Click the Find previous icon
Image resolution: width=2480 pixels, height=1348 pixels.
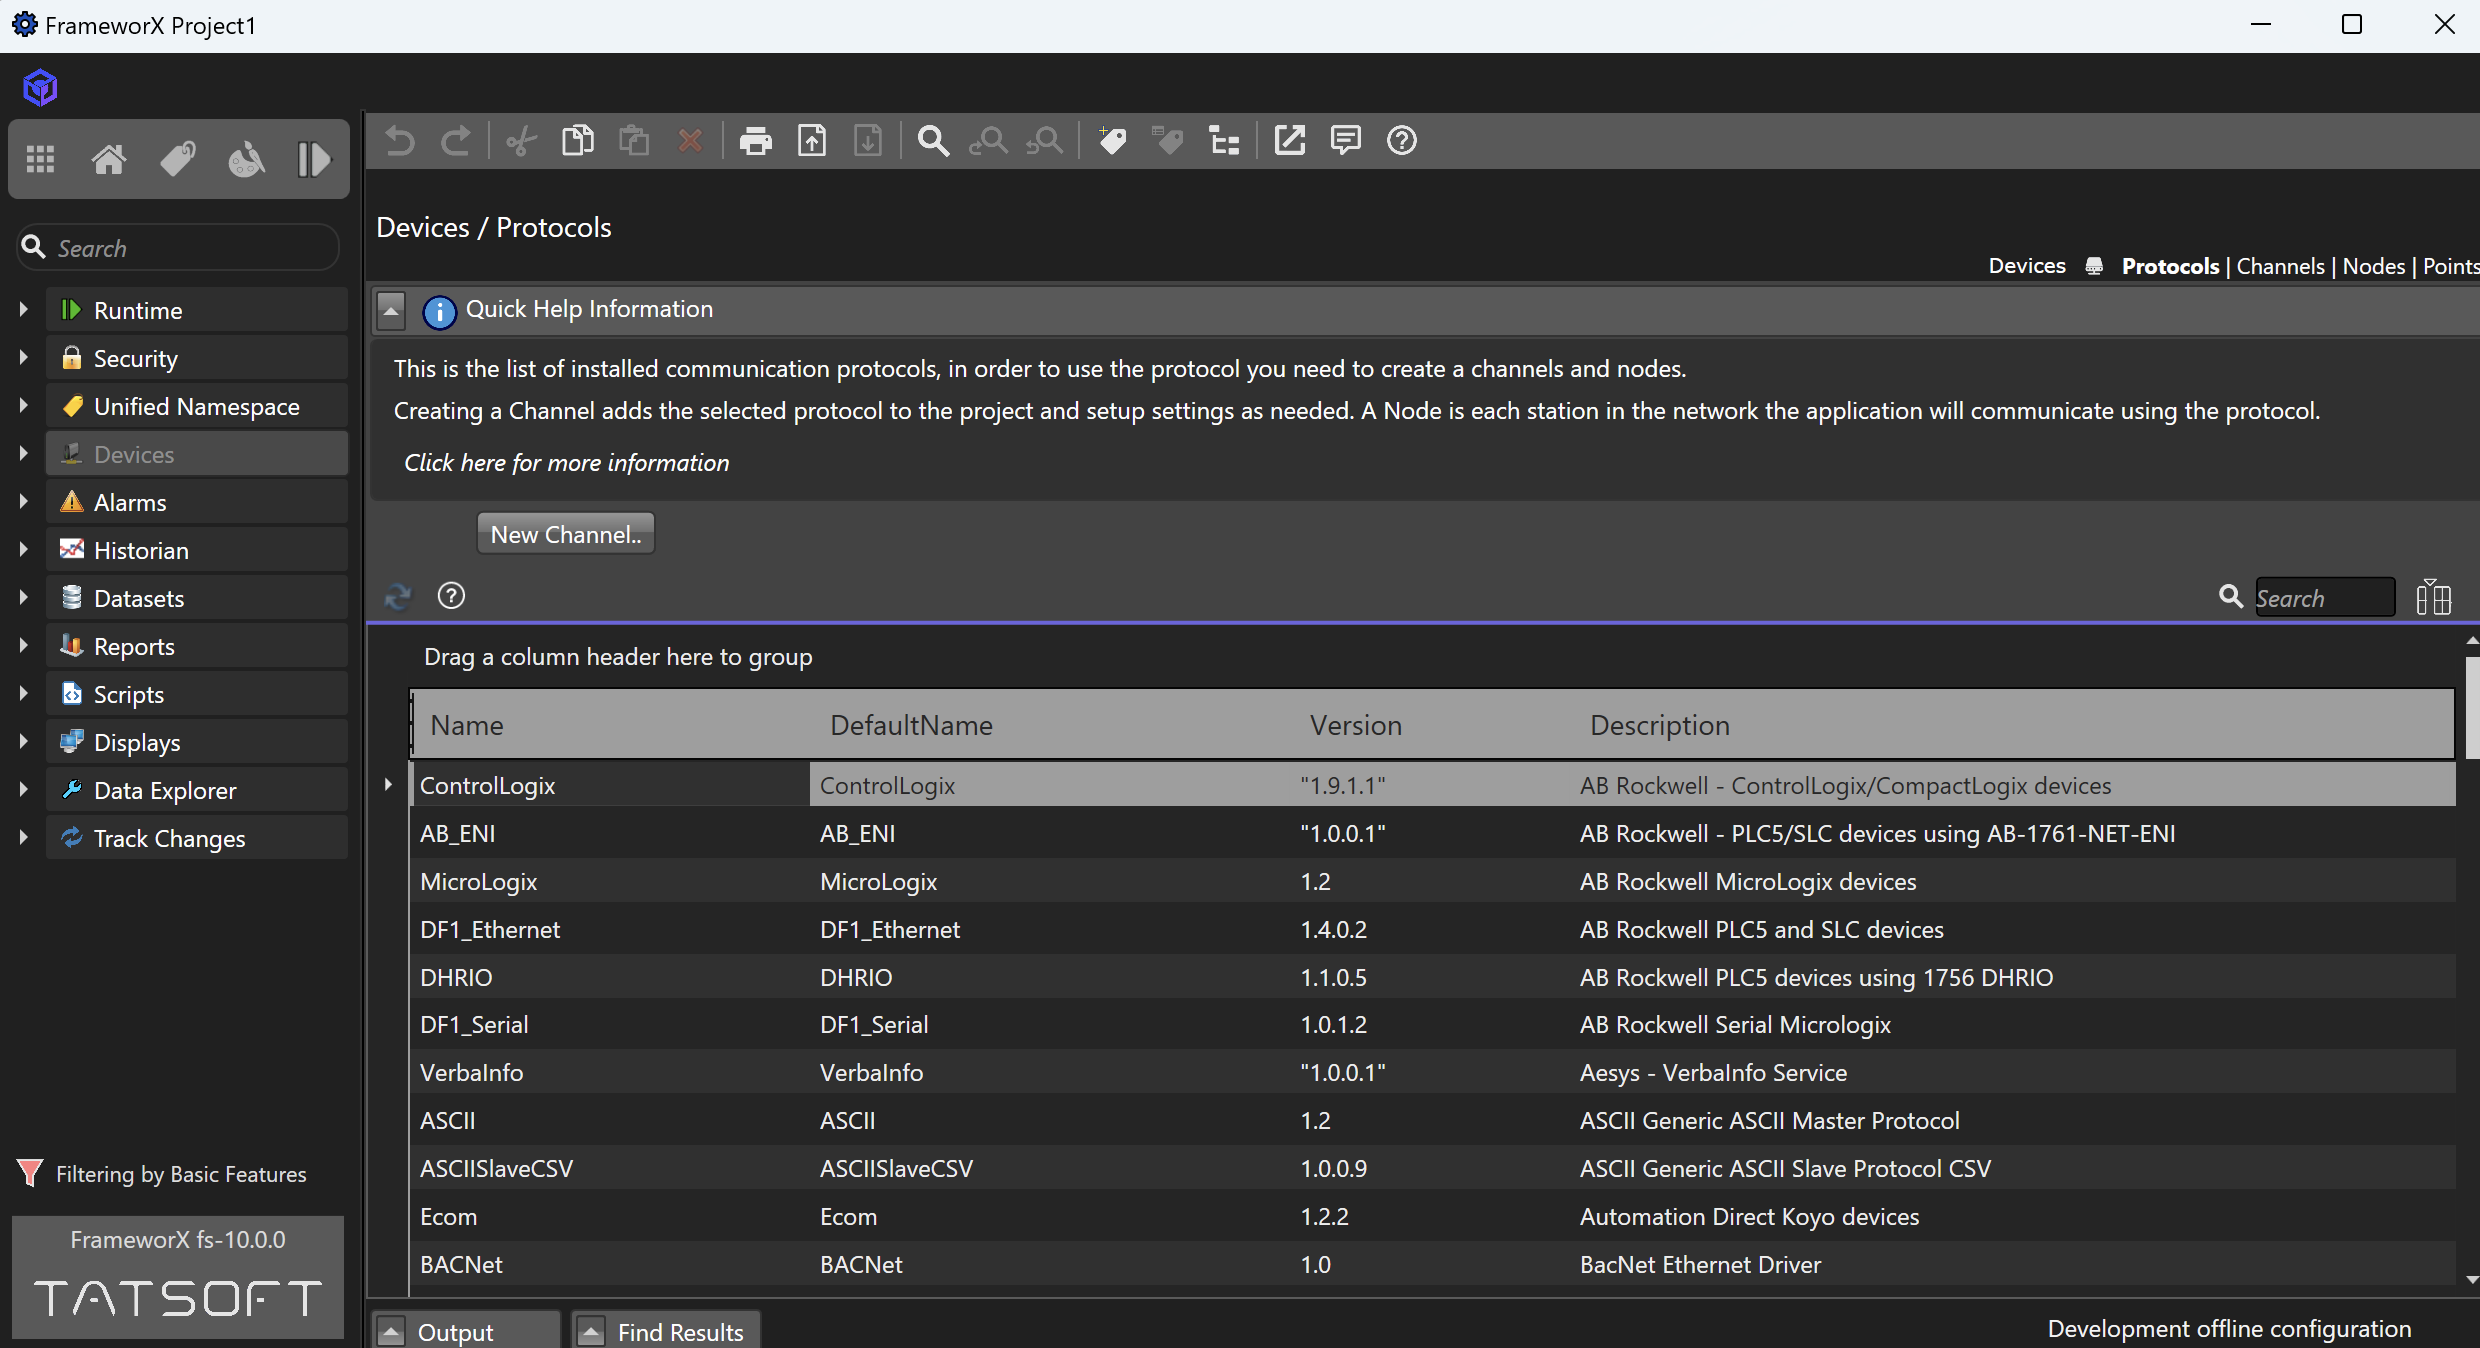[x=989, y=141]
